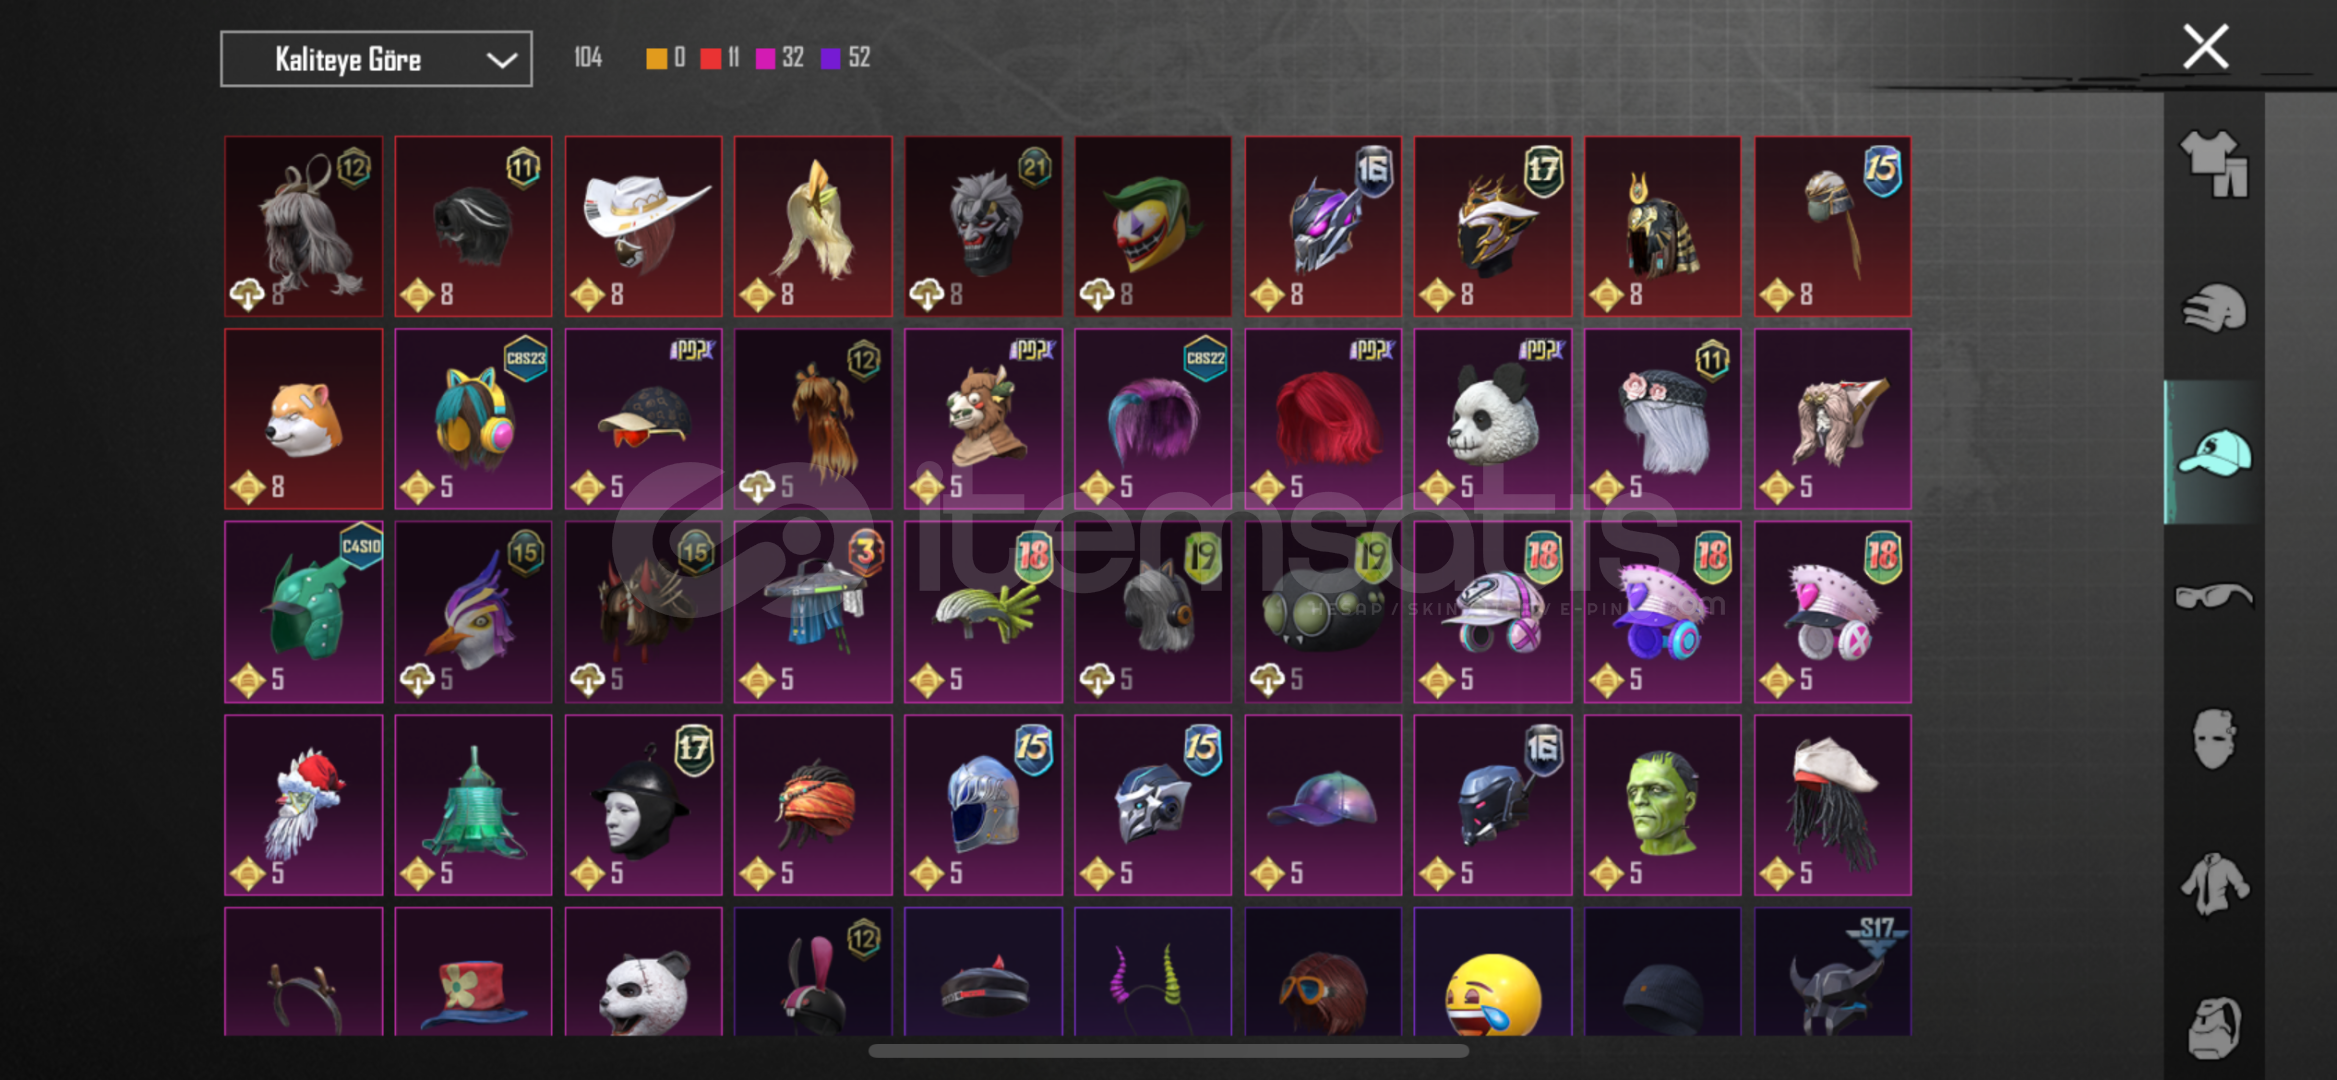Filter by red quality count 11
The image size is (2337, 1080).
click(x=720, y=58)
